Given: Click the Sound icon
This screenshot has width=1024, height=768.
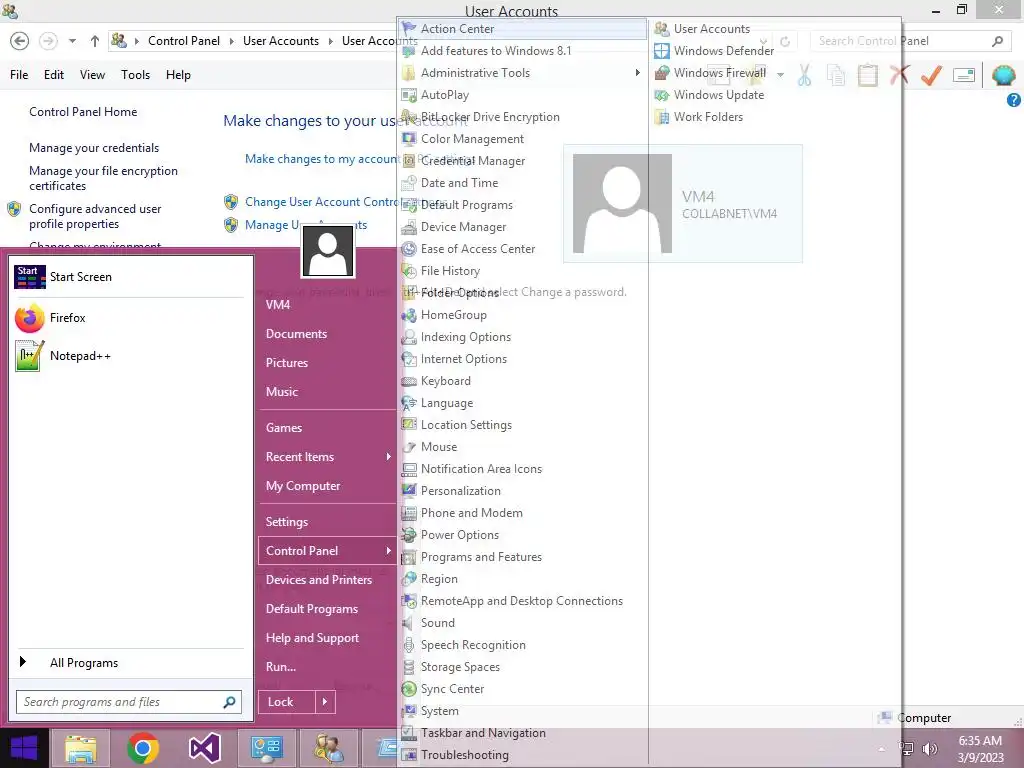Looking at the screenshot, I should (x=409, y=623).
